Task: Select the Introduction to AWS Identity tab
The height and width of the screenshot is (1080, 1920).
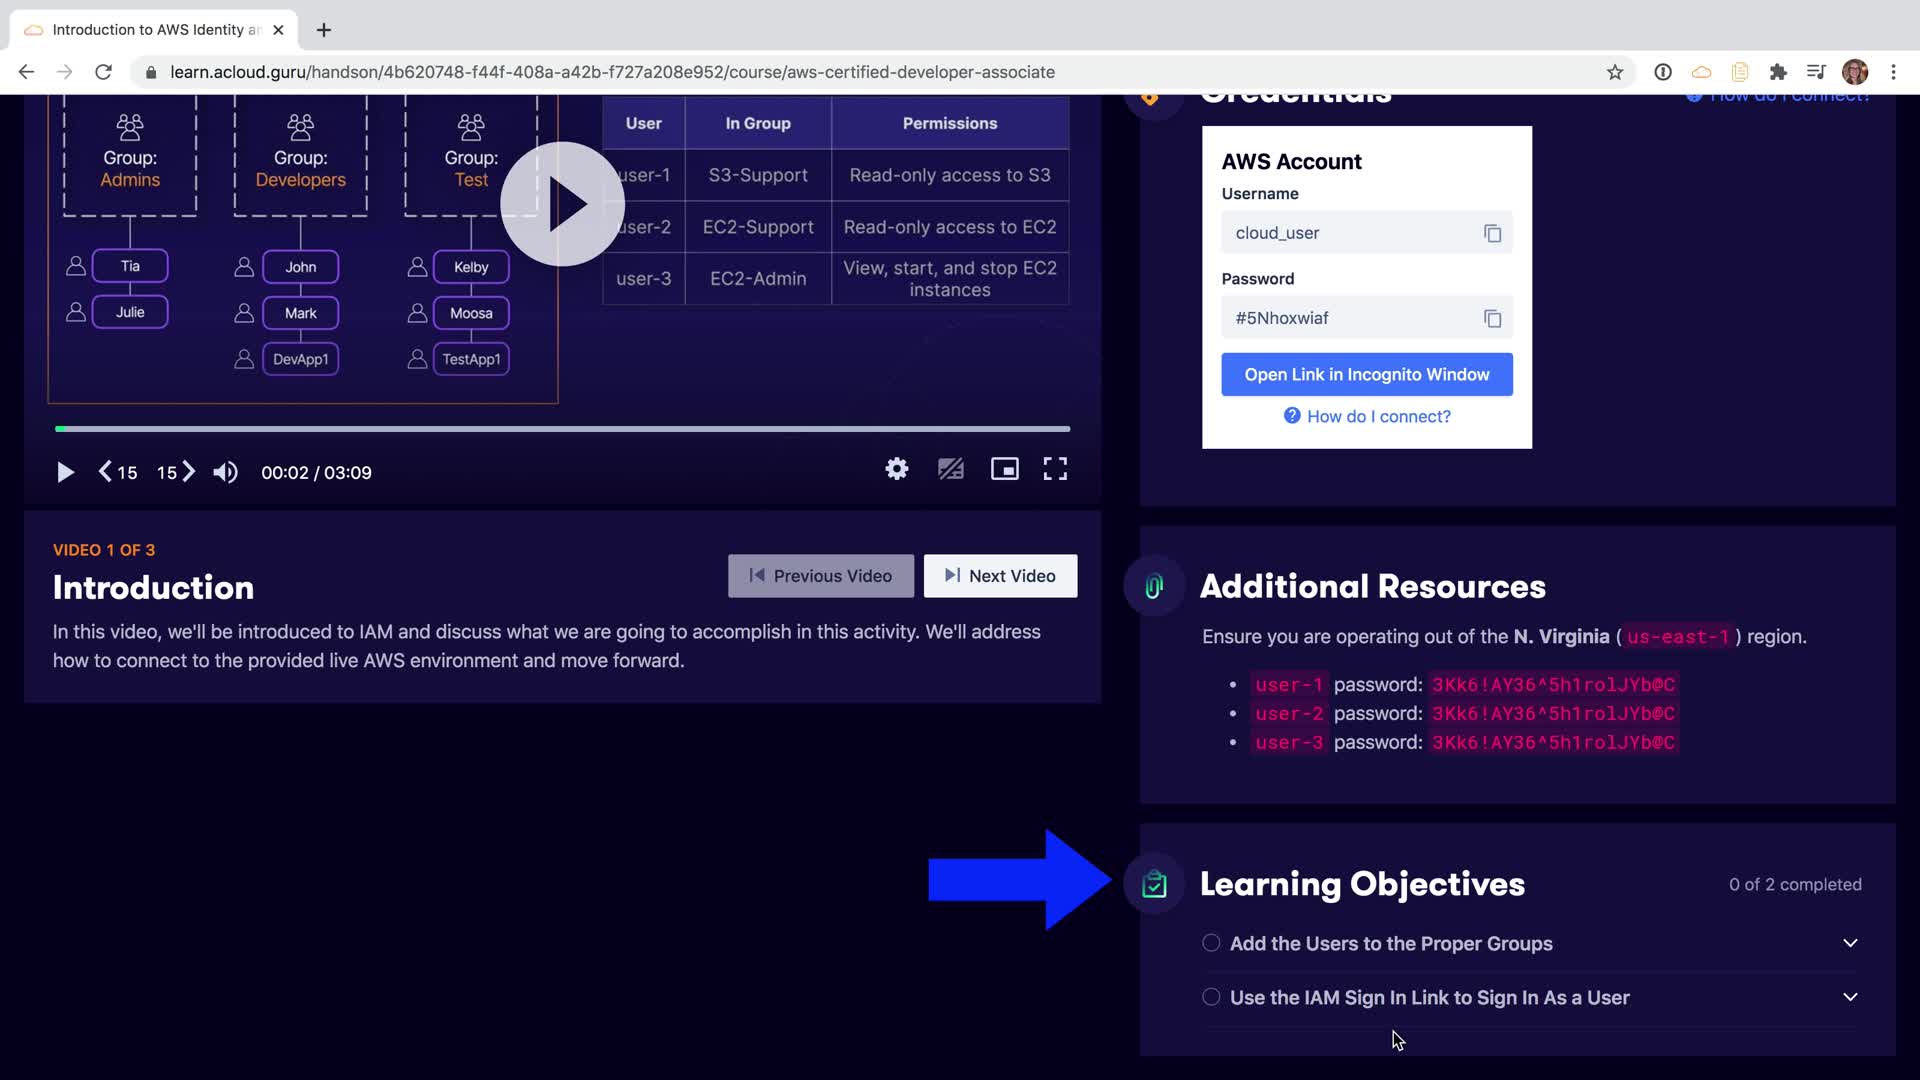Action: (x=150, y=30)
